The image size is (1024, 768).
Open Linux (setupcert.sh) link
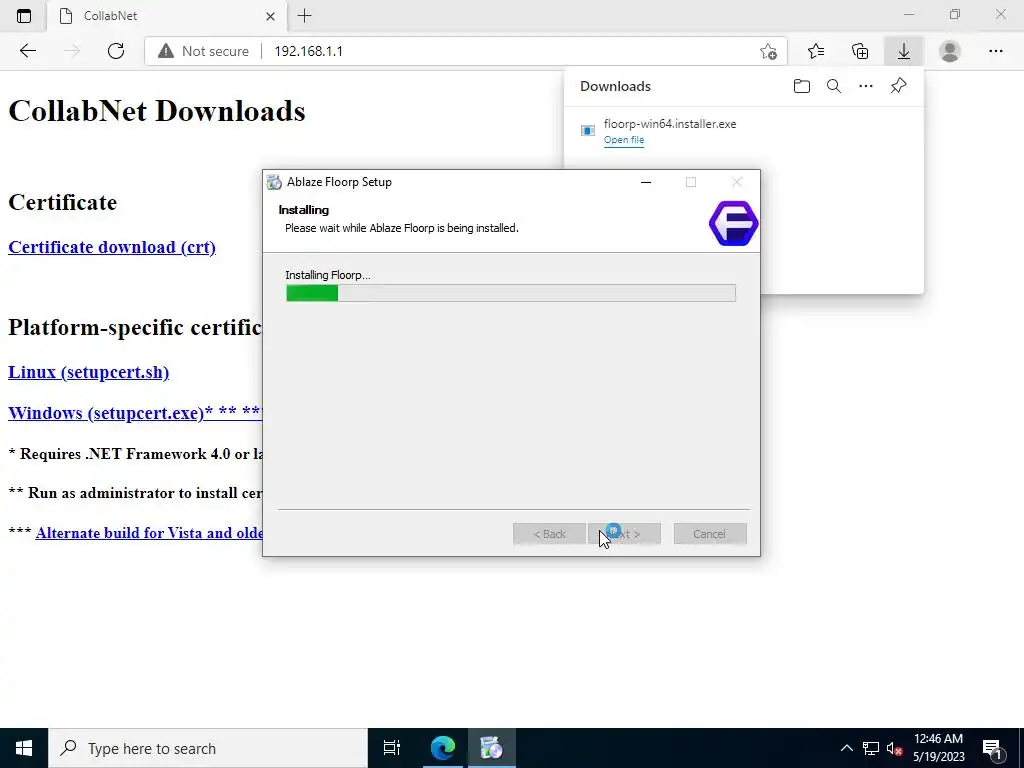pyautogui.click(x=88, y=372)
